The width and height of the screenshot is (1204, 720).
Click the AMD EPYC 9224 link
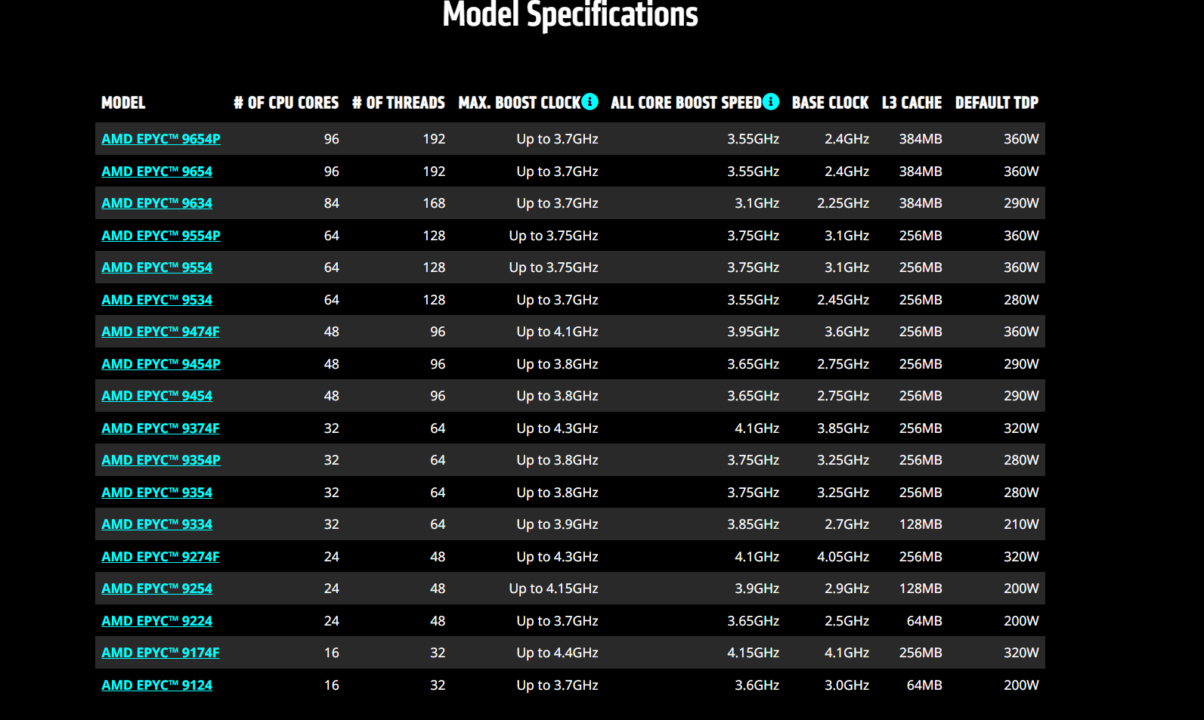click(156, 621)
